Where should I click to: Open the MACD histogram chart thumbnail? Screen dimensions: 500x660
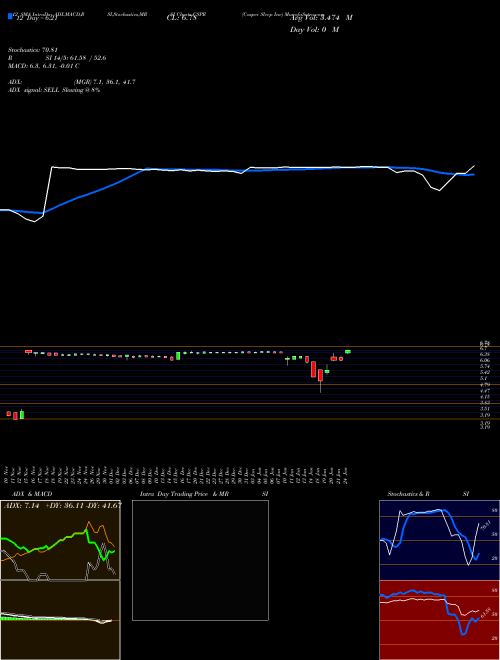(60, 620)
